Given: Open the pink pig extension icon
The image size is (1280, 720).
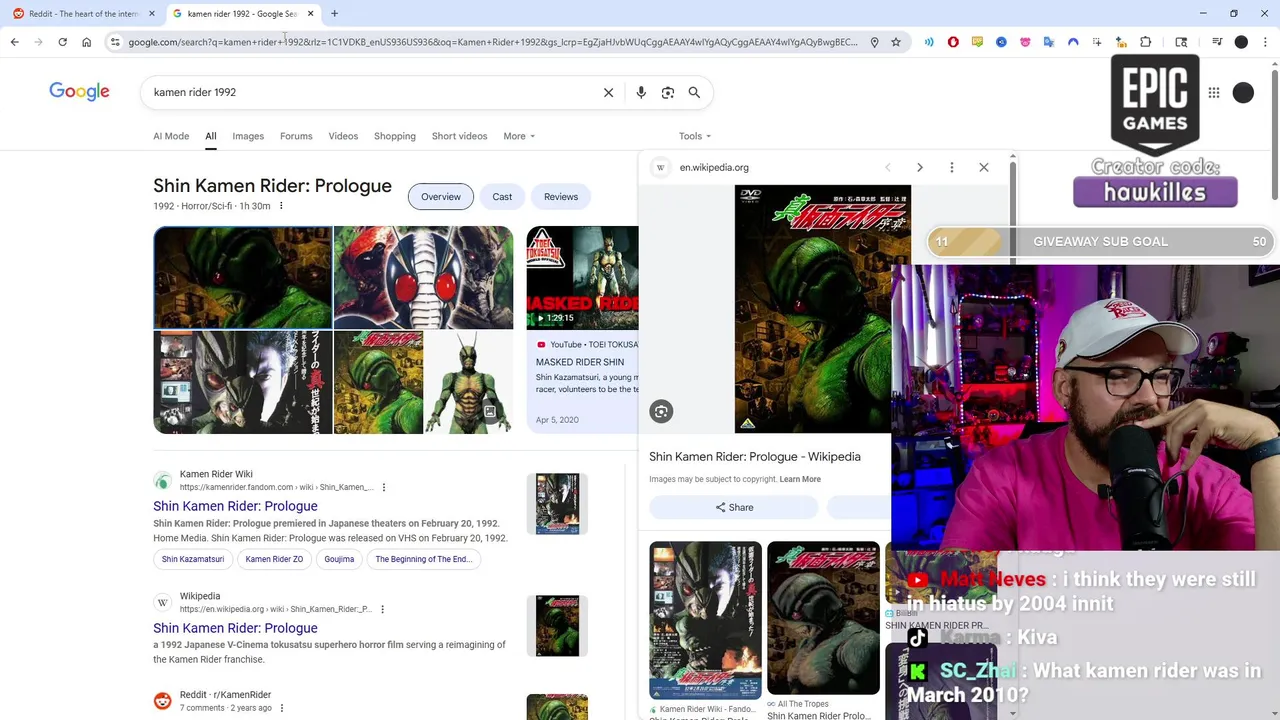Looking at the screenshot, I should coord(1025,42).
